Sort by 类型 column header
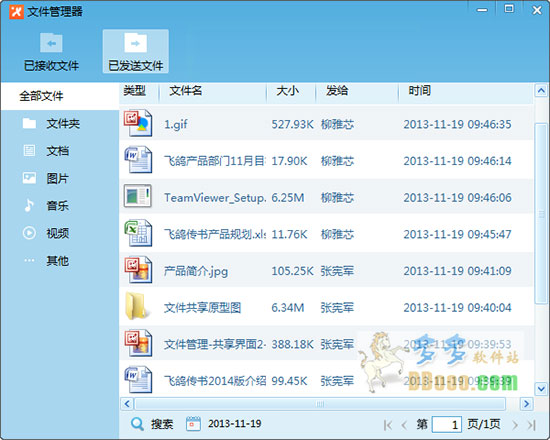 [x=134, y=91]
